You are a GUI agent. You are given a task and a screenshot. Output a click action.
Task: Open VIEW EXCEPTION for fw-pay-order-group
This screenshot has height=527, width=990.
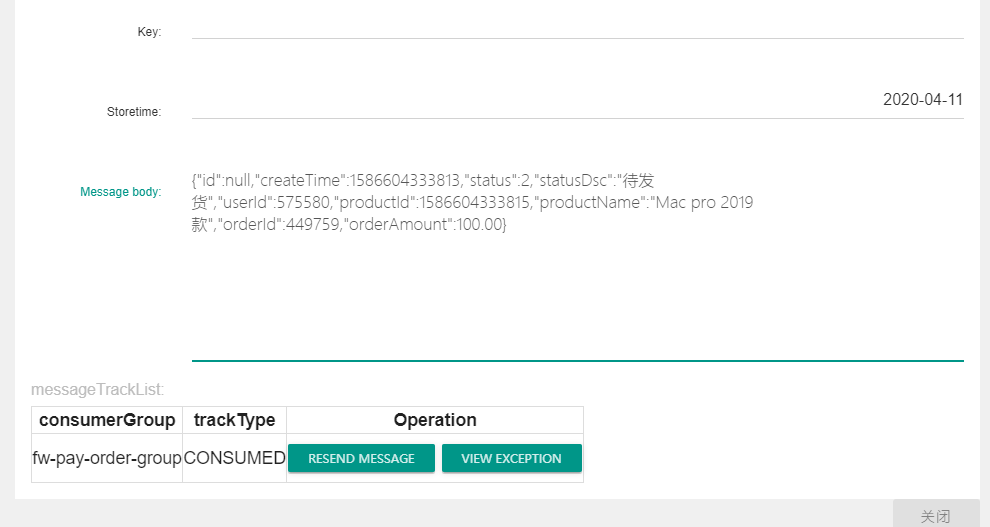tap(511, 458)
